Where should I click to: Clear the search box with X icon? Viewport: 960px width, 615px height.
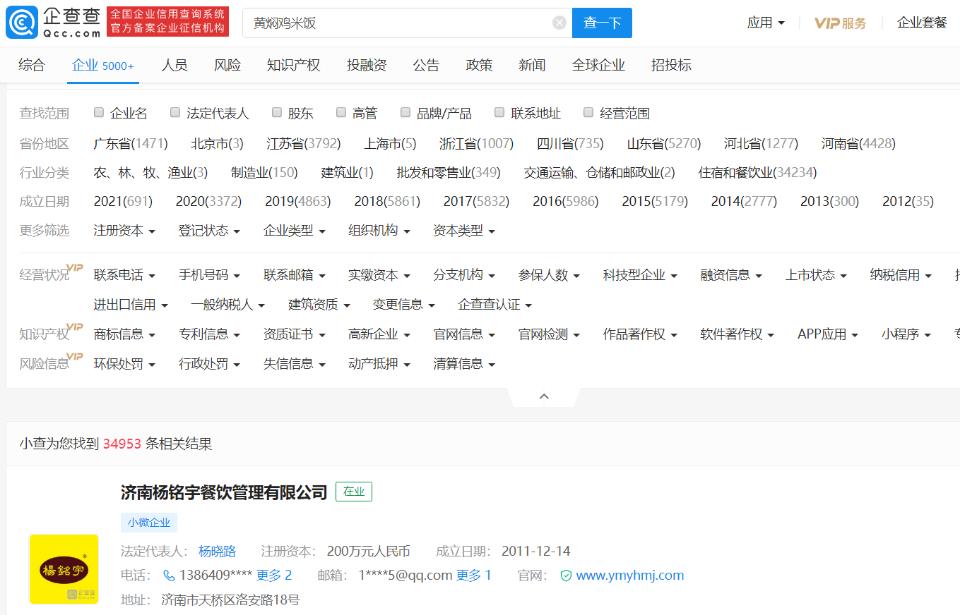tap(559, 23)
